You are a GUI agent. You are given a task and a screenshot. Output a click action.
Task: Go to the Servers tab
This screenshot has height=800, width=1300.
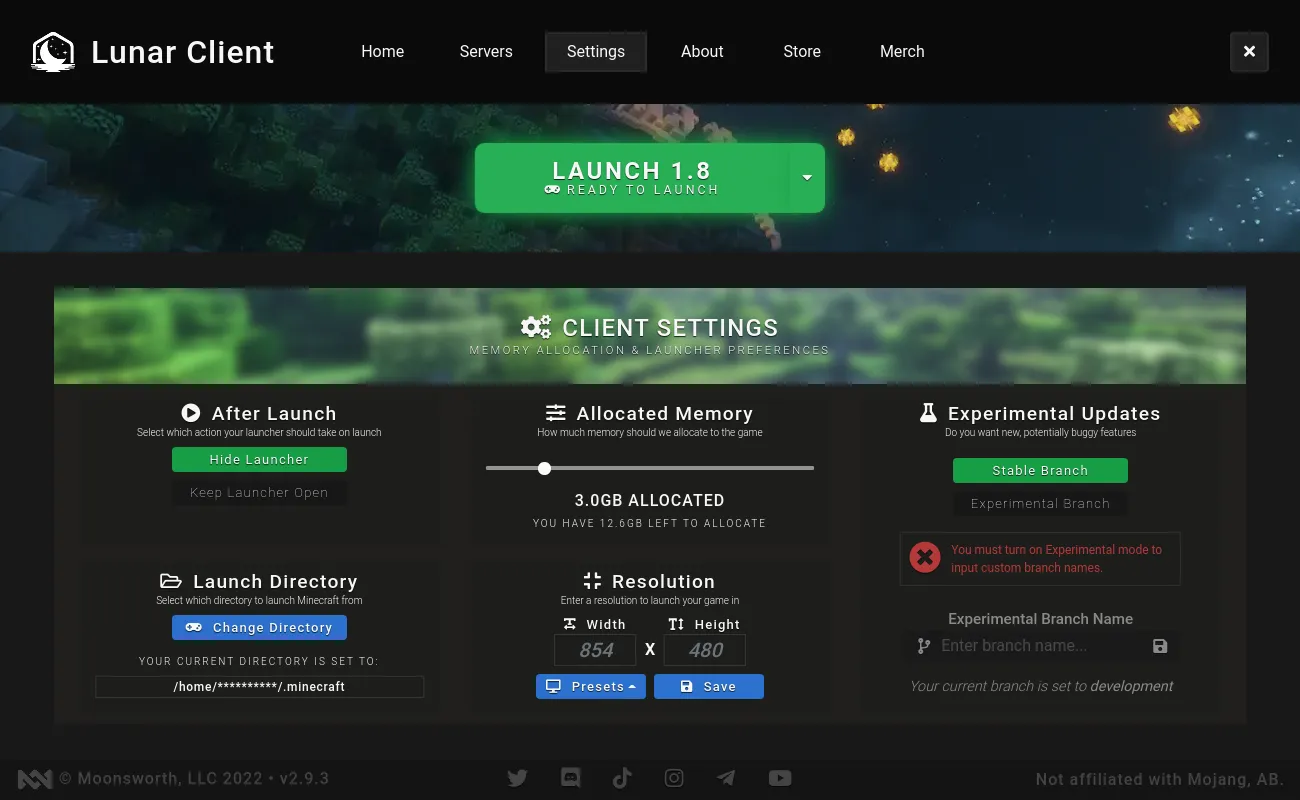pyautogui.click(x=486, y=52)
